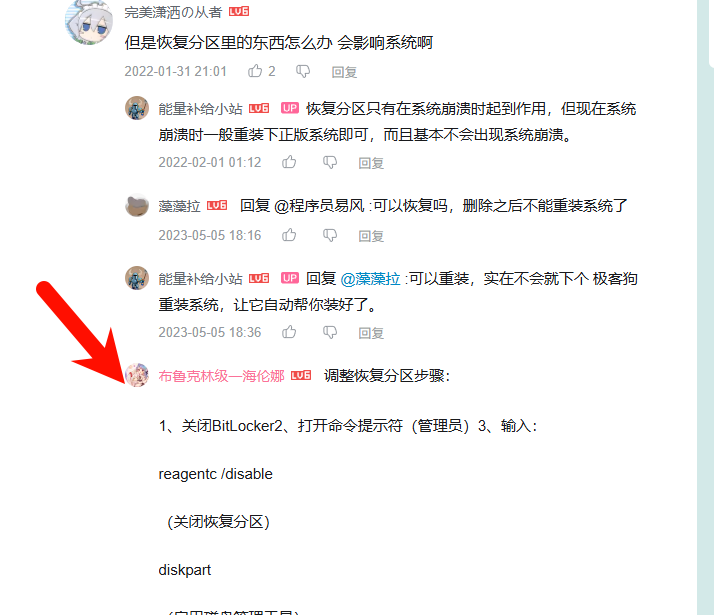Dislike the reply posted 2023-05-05 18:36
Screen dimensions: 714x615
click(x=330, y=332)
